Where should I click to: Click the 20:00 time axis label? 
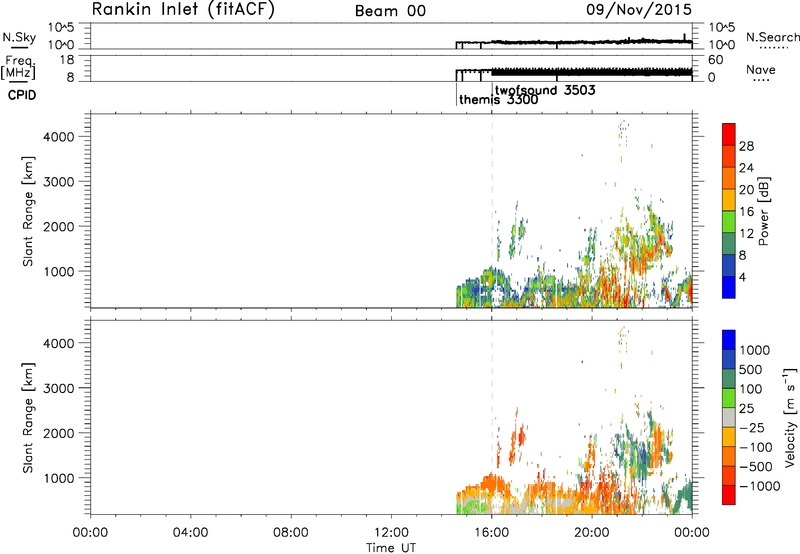point(592,533)
